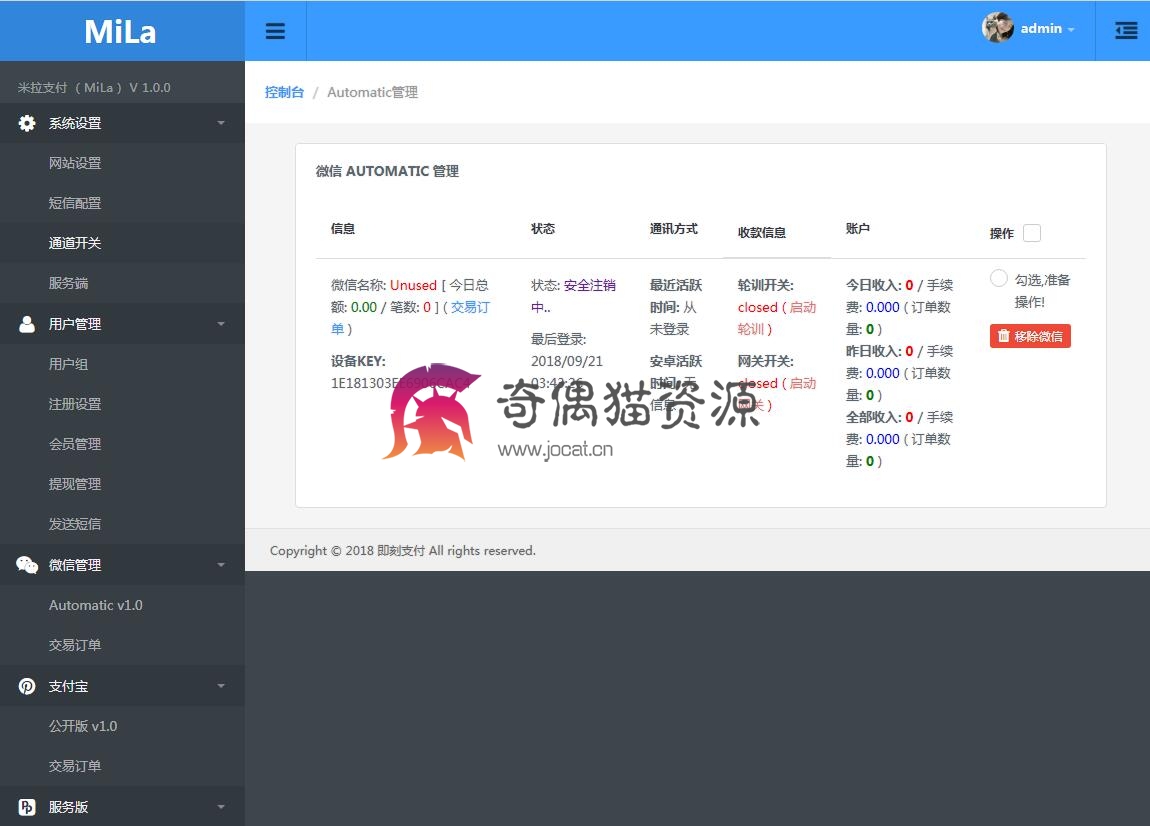Click the icon beside 服务版
The height and width of the screenshot is (826, 1150).
coord(27,807)
